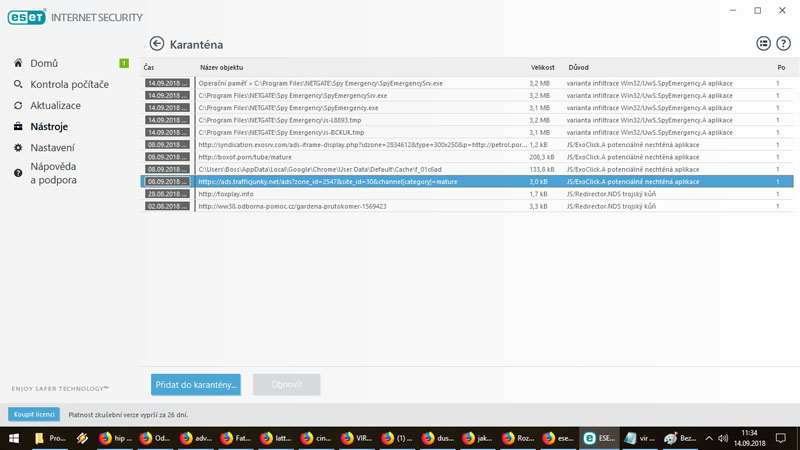This screenshot has width=800, height=450.
Task: Click the 208,3 kB size value
Action: click(x=541, y=157)
